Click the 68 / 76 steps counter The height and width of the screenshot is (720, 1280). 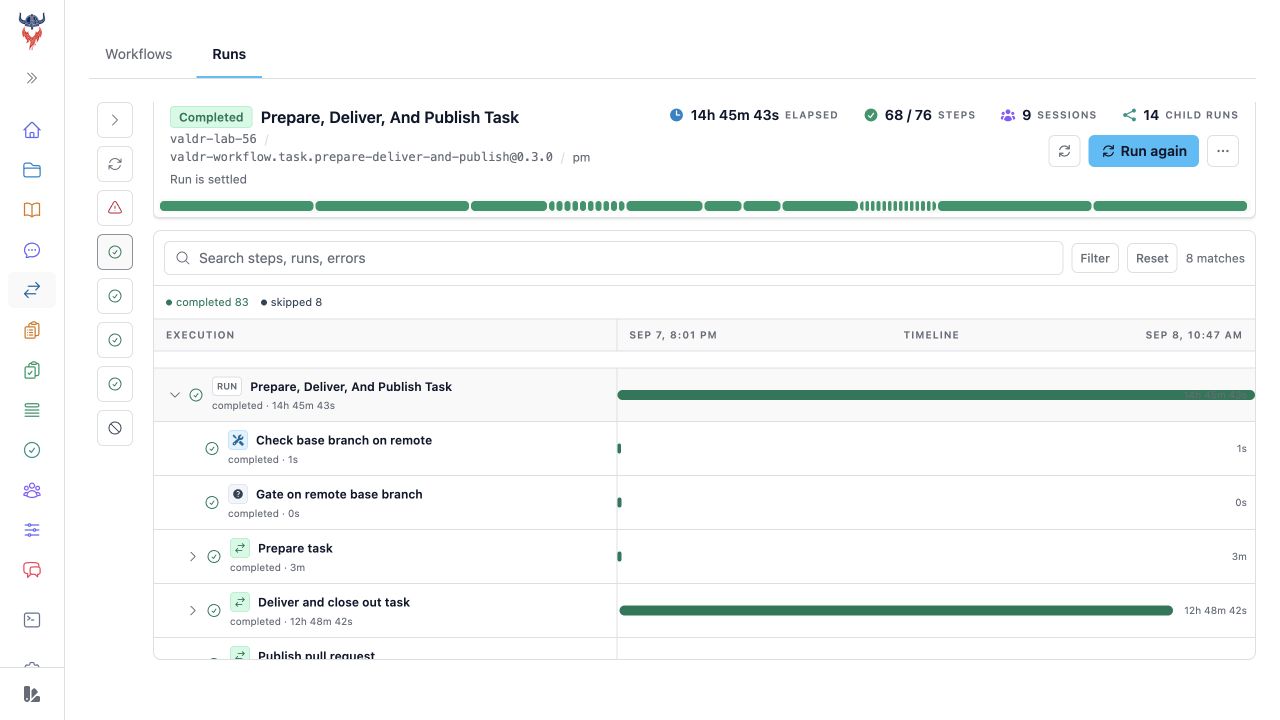click(920, 115)
